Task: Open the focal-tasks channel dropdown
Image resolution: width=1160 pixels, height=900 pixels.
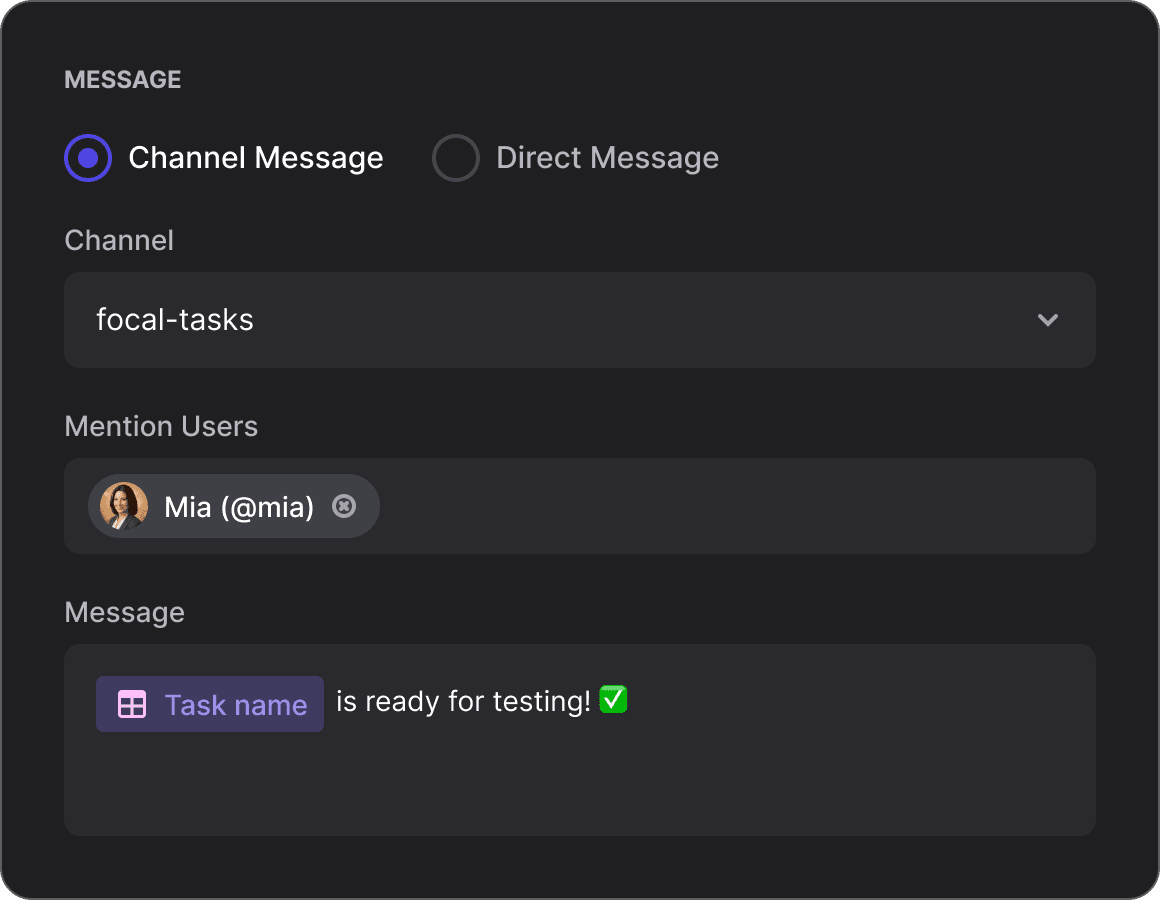Action: tap(579, 319)
